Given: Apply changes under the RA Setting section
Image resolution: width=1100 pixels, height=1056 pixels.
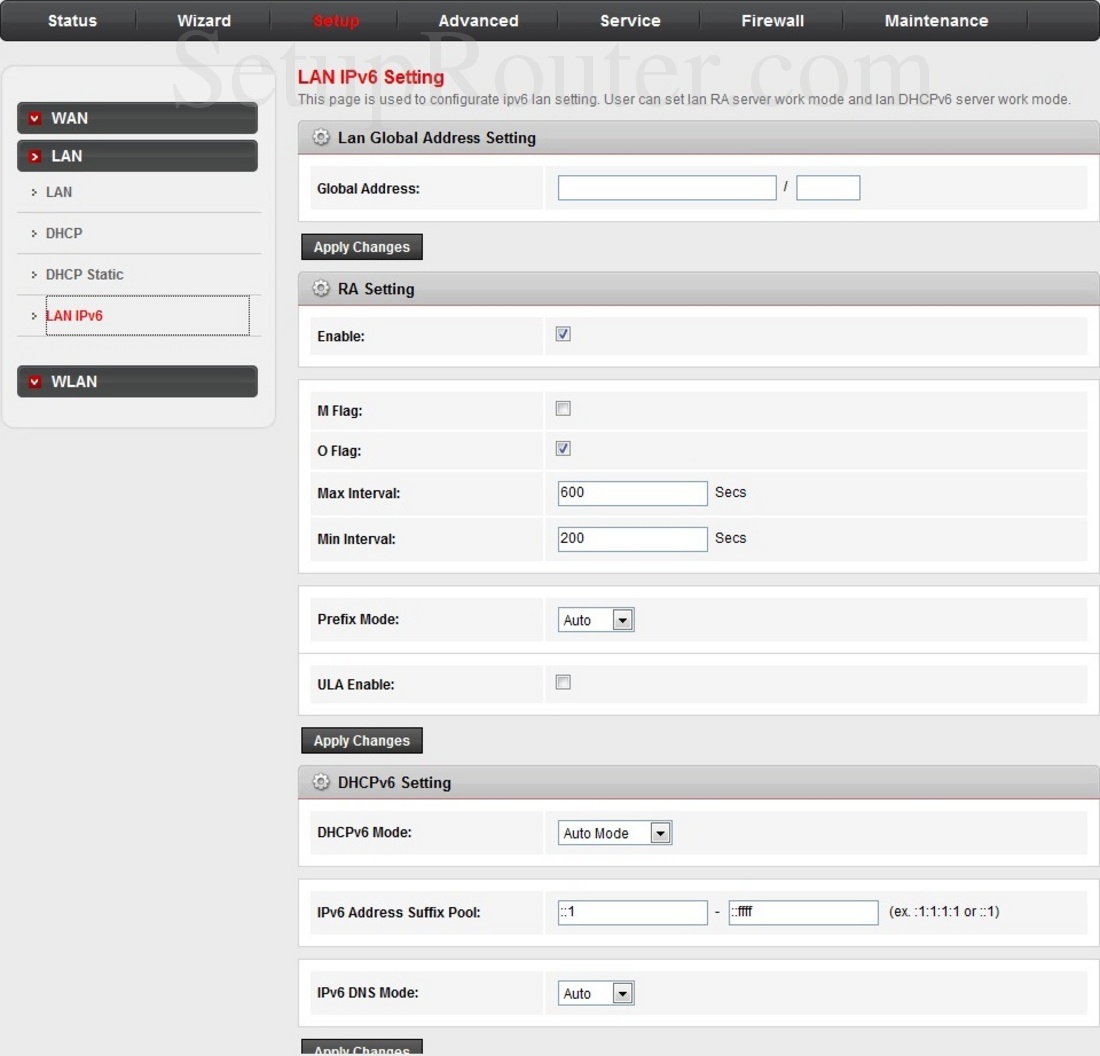Looking at the screenshot, I should 361,740.
